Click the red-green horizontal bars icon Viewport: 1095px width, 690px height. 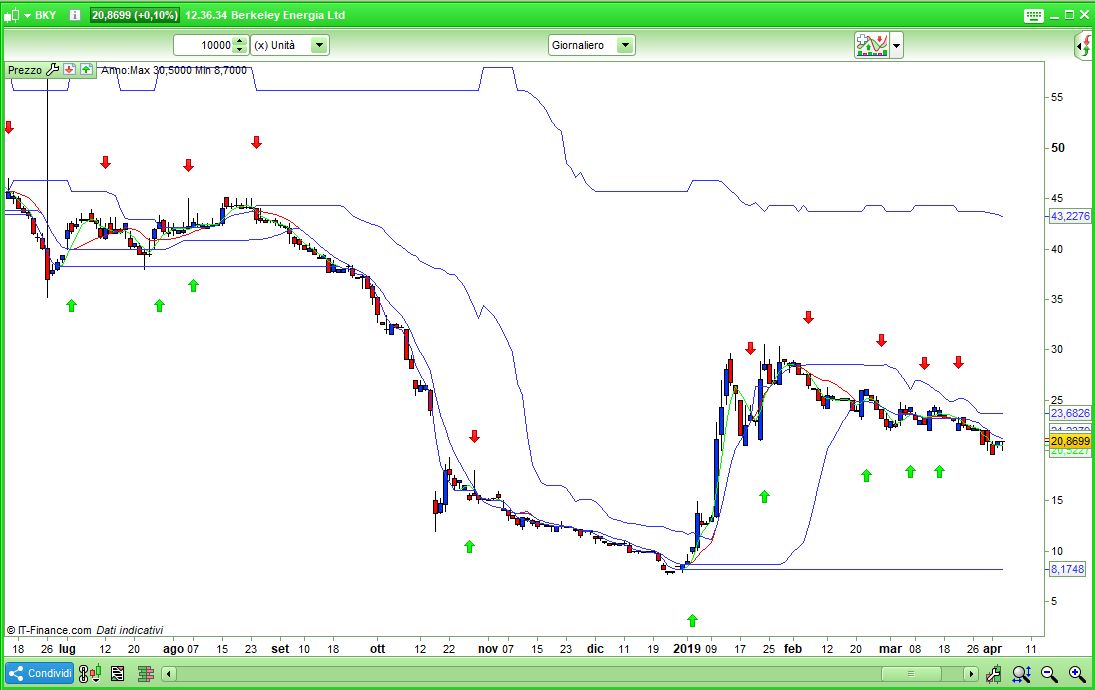146,674
